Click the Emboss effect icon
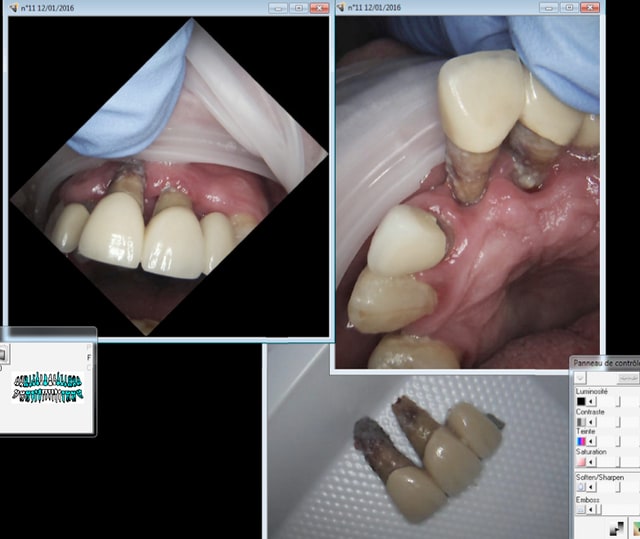The image size is (640, 539). [x=581, y=508]
